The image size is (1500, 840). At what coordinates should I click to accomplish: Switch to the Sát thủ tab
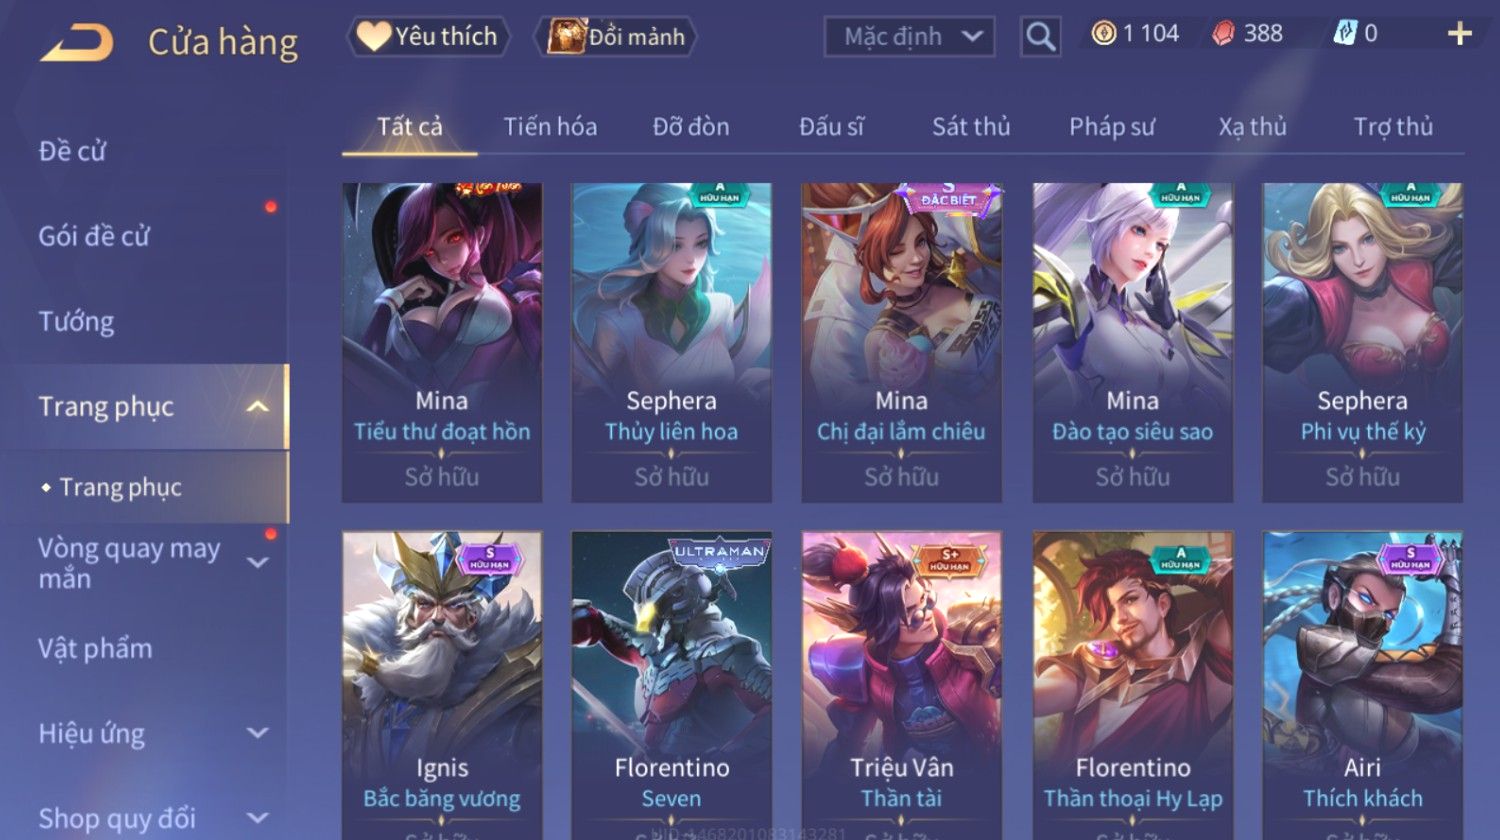pyautogui.click(x=971, y=127)
